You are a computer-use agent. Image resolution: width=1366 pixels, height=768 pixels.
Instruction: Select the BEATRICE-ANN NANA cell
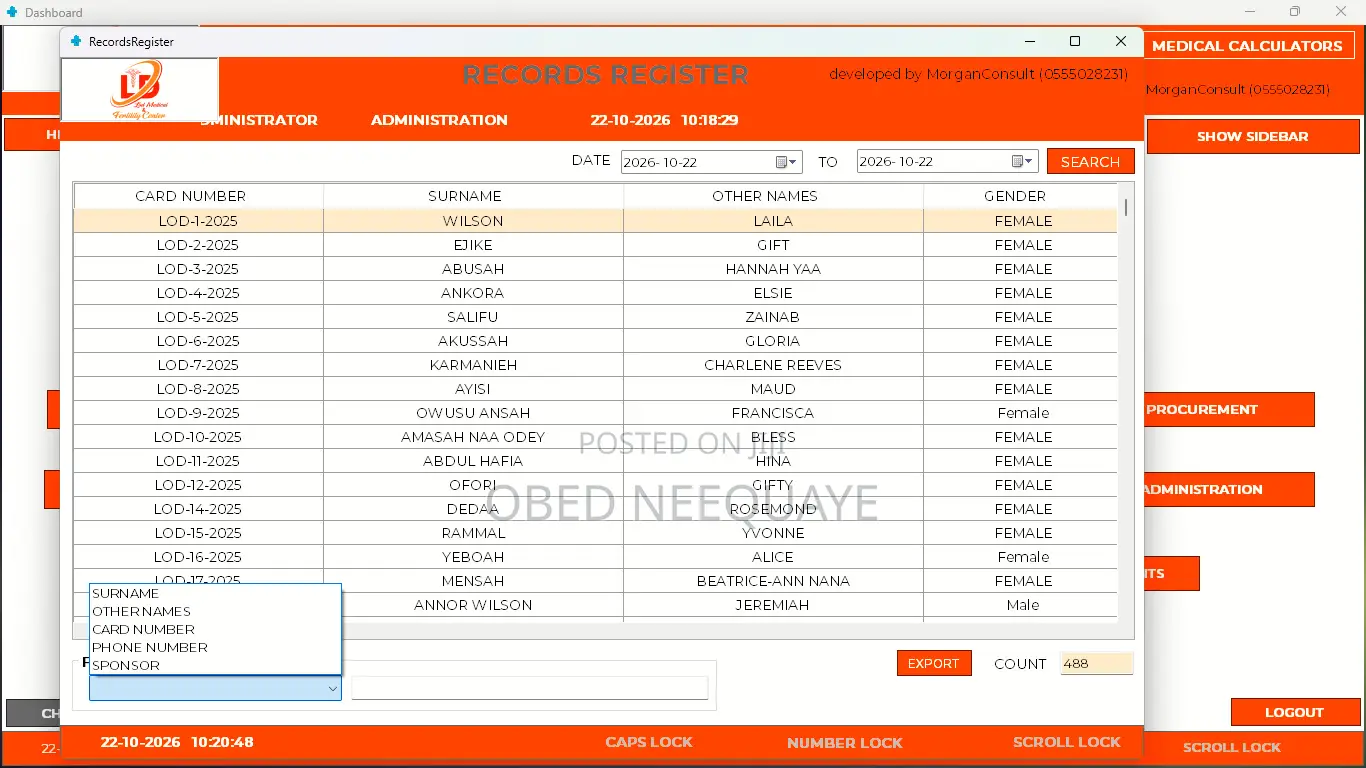point(773,581)
